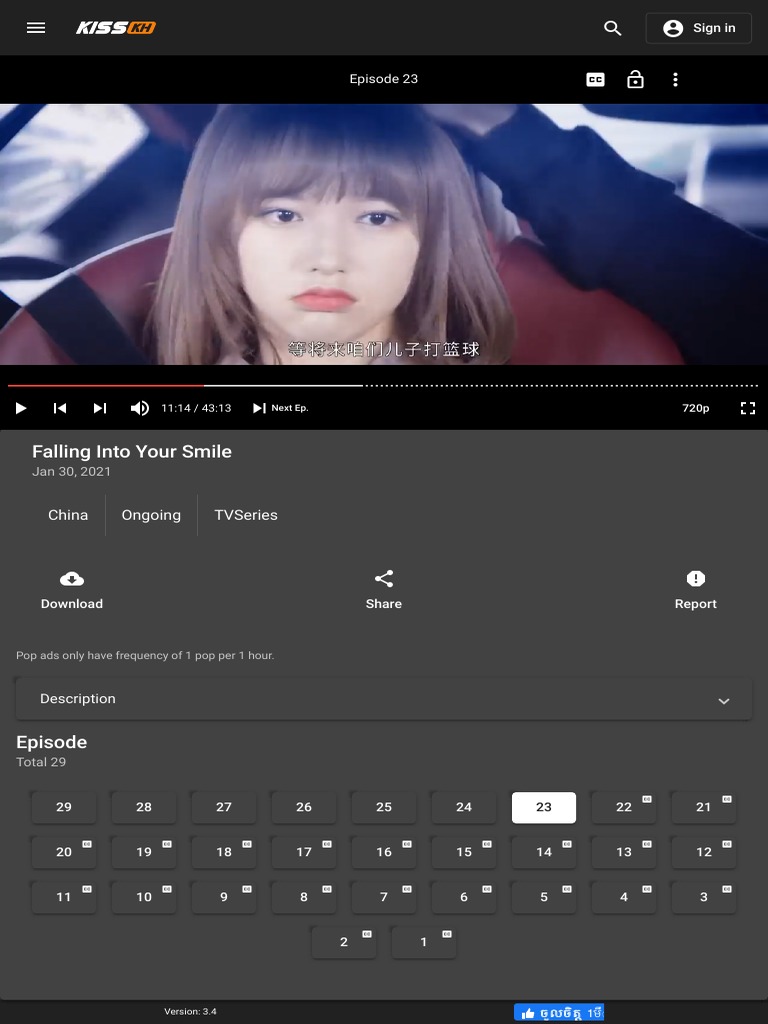Click the Total 29 text
Screen dimensions: 768x1024
pos(41,762)
